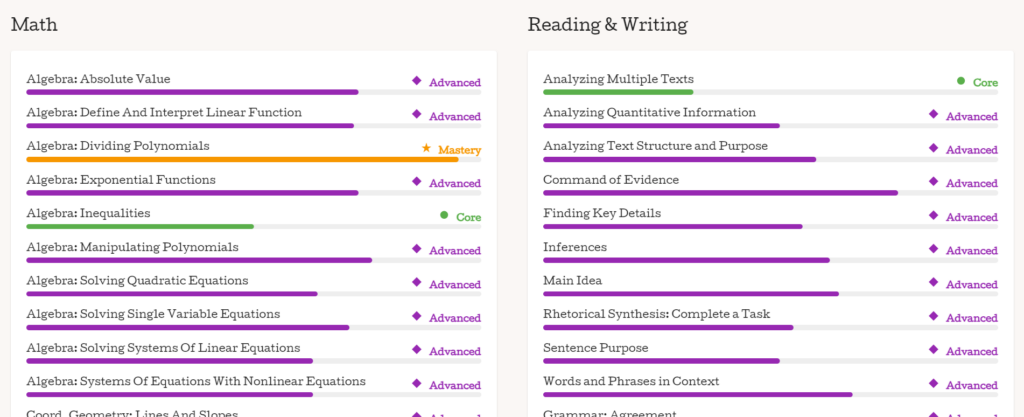Click the Math section heading

pos(35,25)
